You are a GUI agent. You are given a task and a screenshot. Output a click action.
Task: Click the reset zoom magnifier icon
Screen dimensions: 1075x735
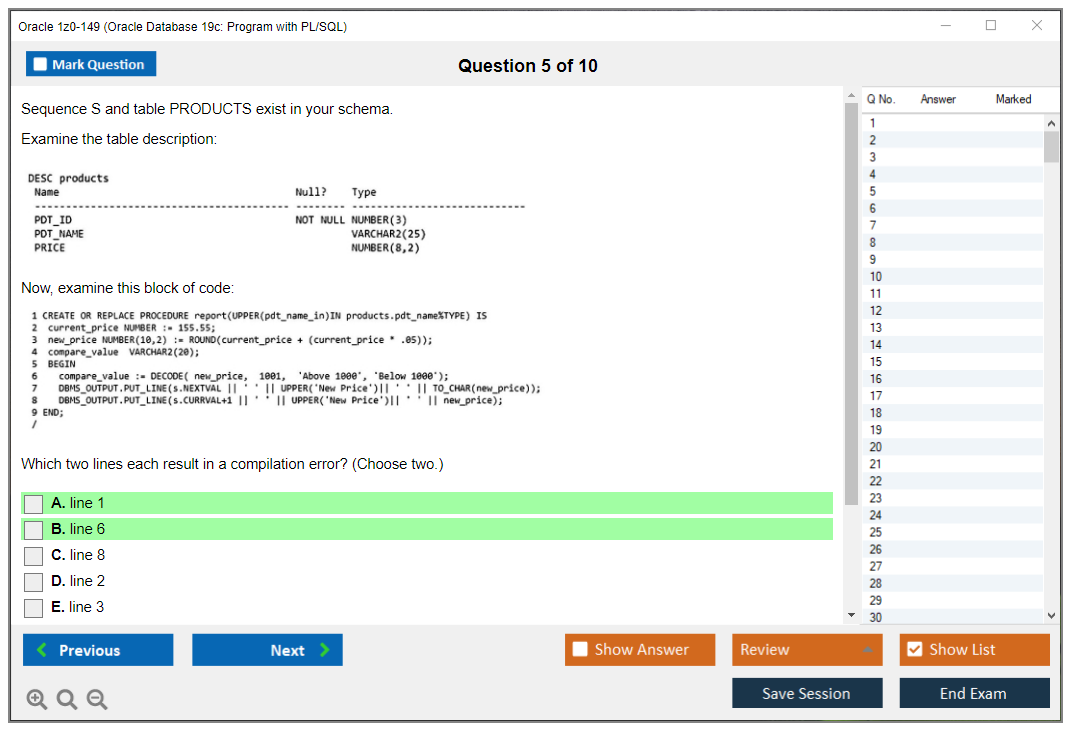point(66,700)
